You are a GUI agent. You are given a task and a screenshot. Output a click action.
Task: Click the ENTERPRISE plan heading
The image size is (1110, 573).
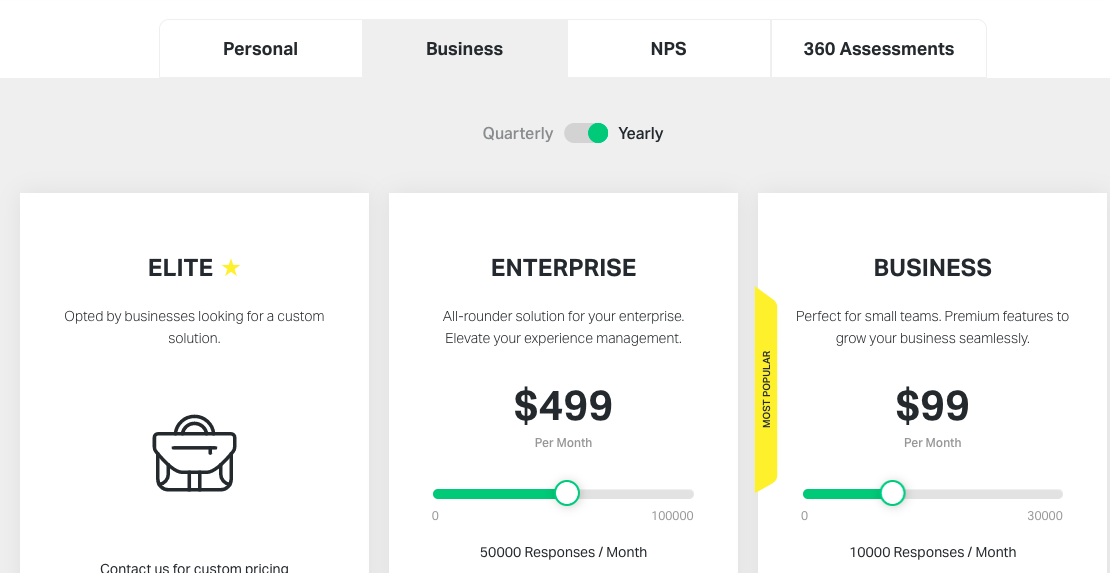click(x=563, y=268)
